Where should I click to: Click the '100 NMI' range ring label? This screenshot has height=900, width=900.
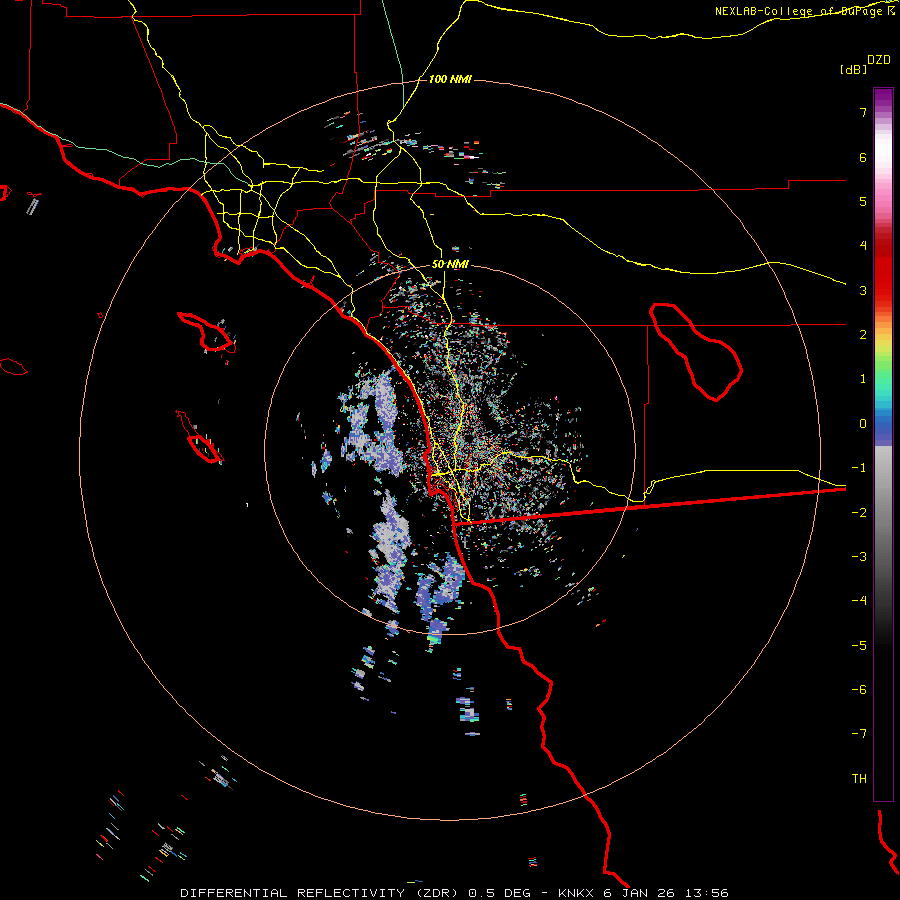point(450,79)
